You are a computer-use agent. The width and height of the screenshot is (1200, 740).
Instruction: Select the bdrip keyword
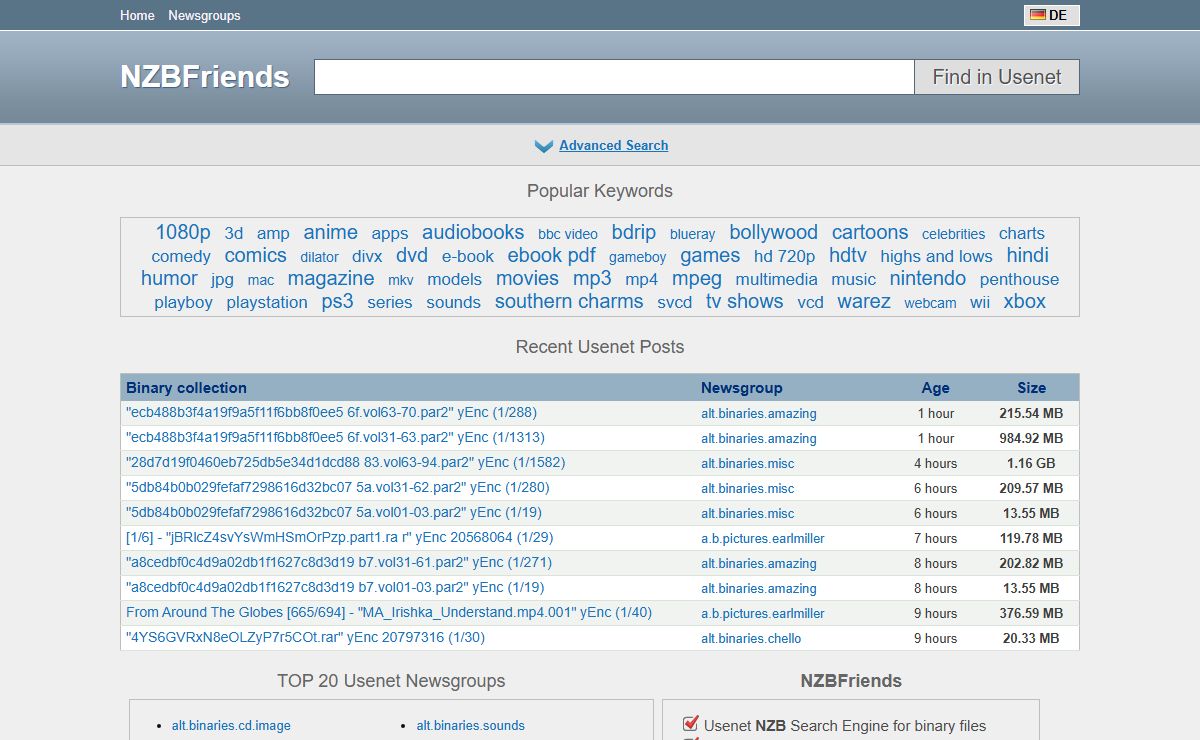[634, 232]
